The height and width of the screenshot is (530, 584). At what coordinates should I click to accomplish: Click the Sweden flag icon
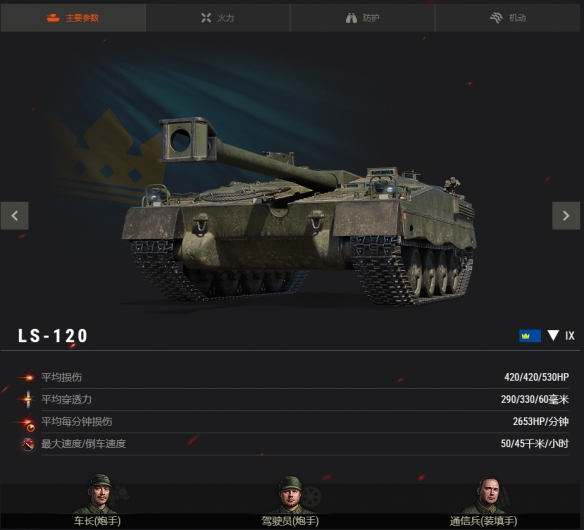coord(530,336)
